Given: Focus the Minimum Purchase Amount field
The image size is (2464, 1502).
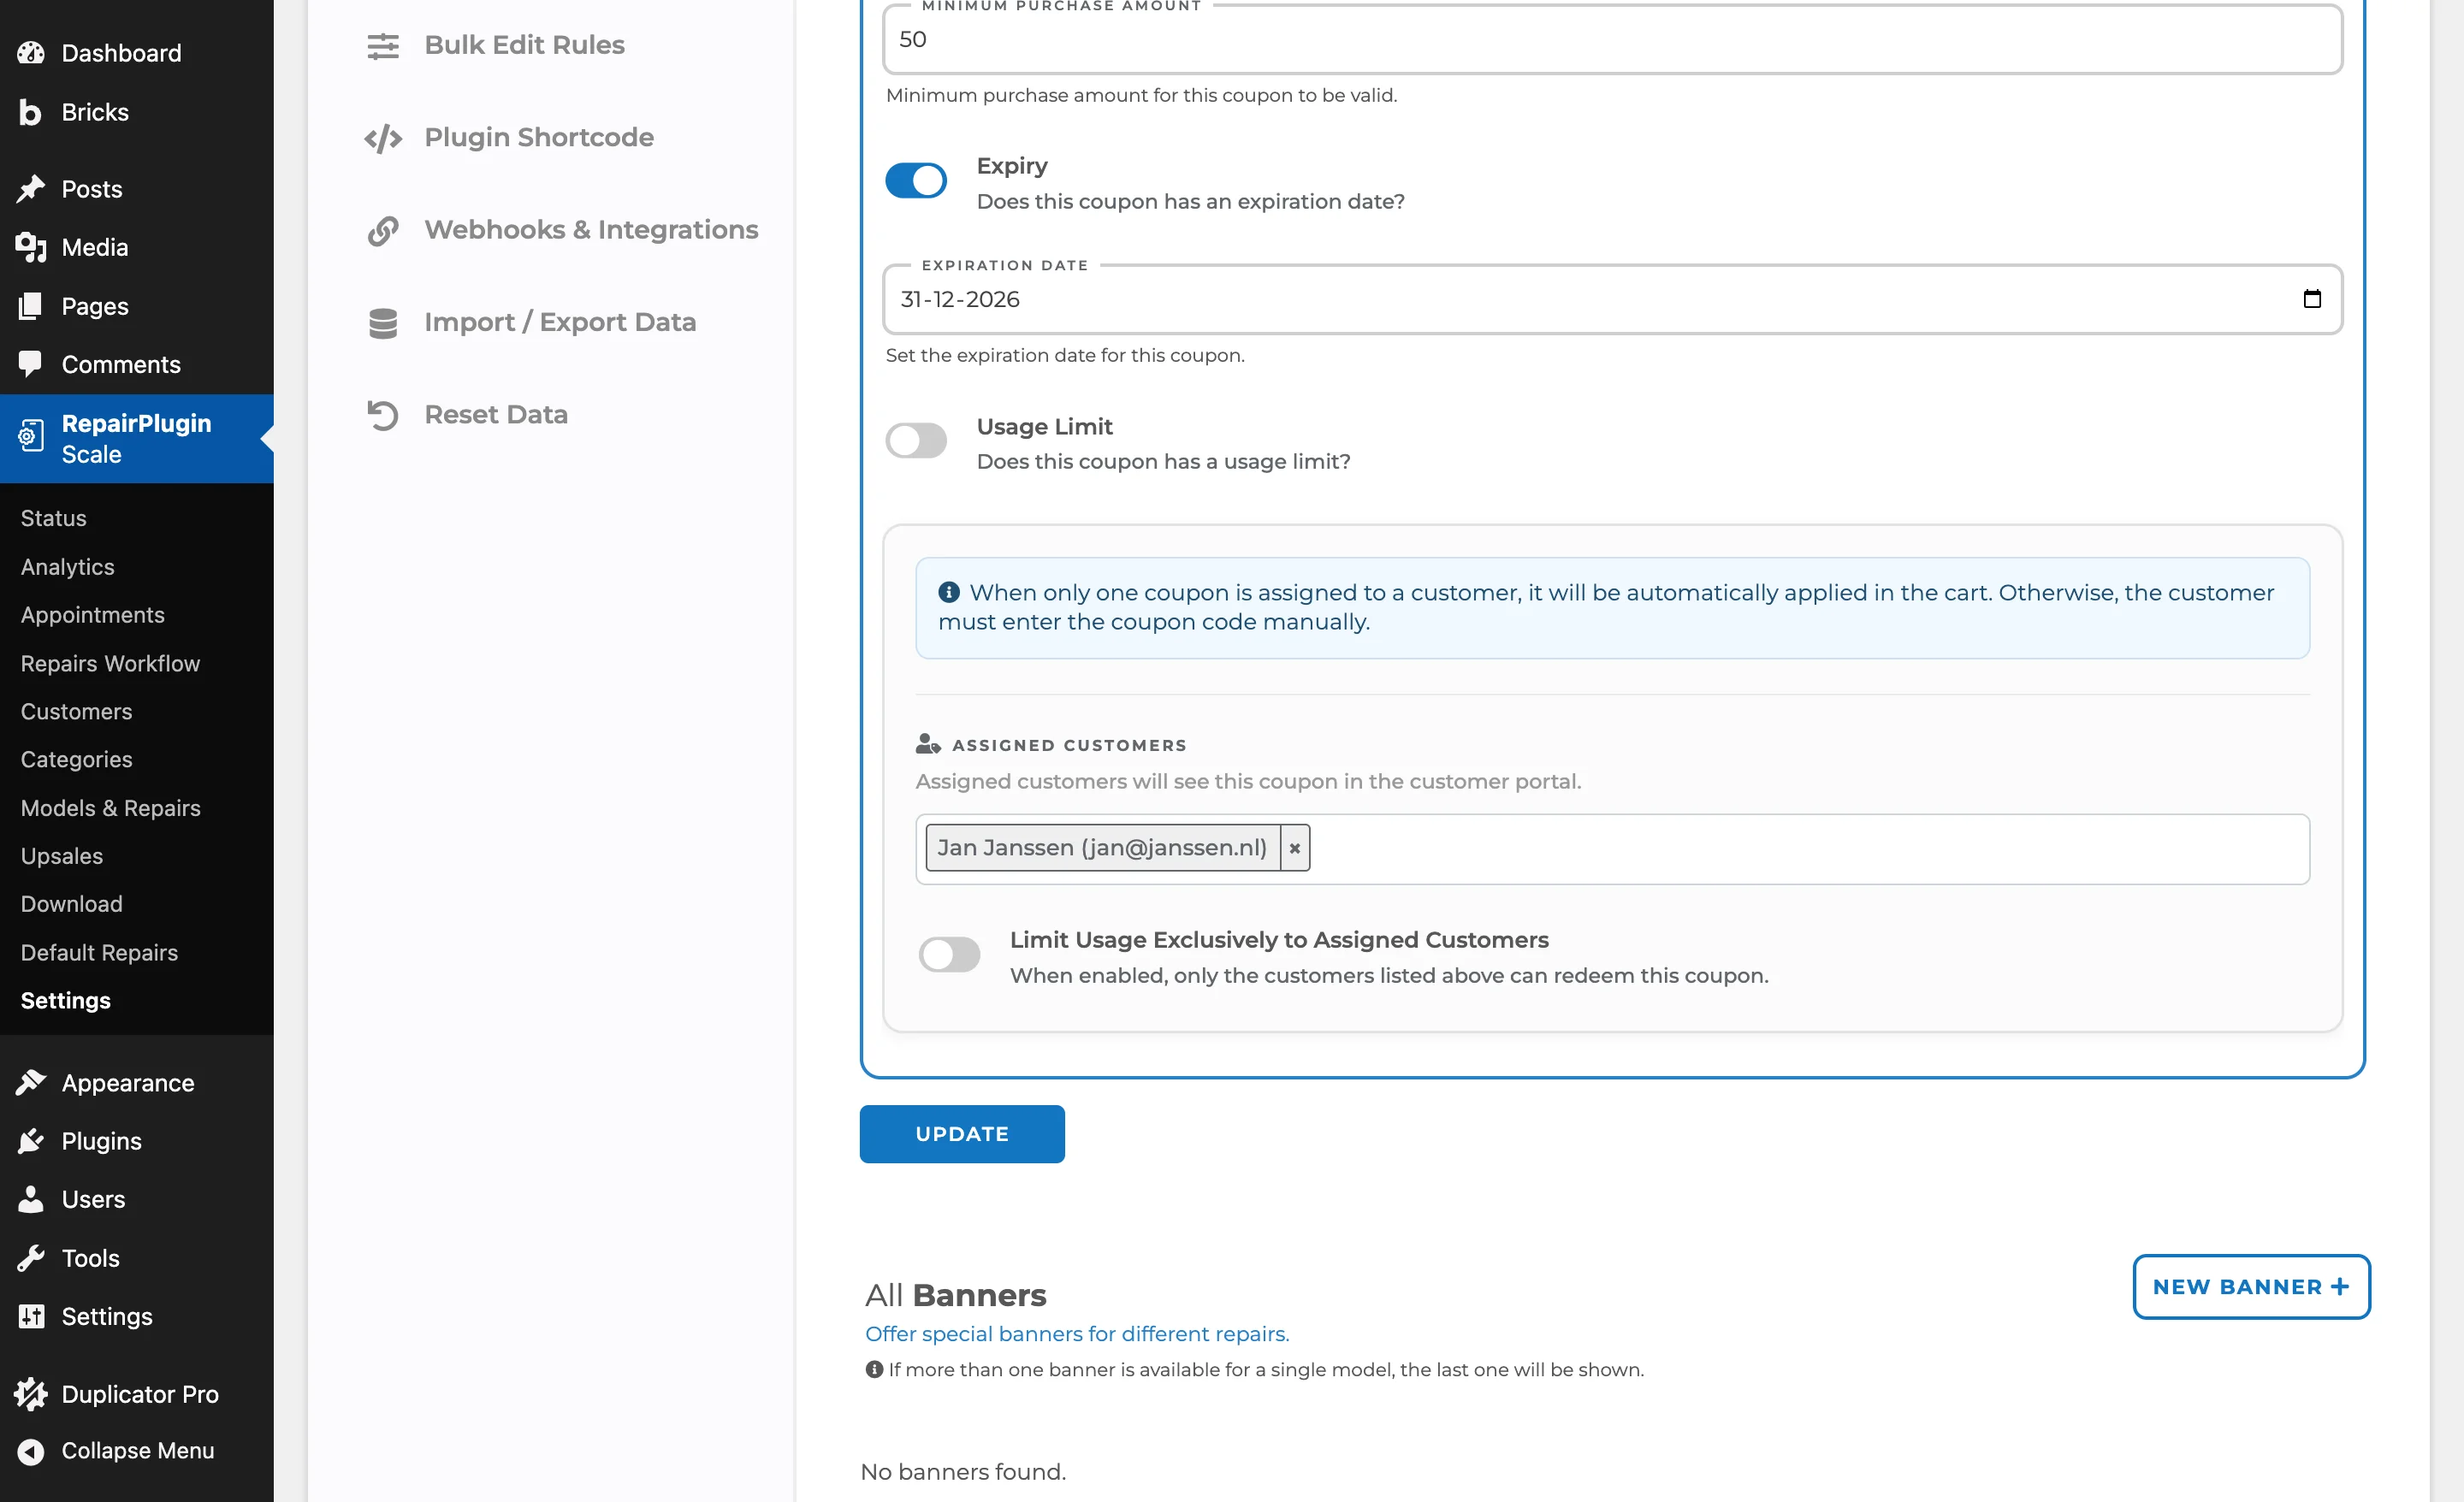Looking at the screenshot, I should [x=1612, y=40].
